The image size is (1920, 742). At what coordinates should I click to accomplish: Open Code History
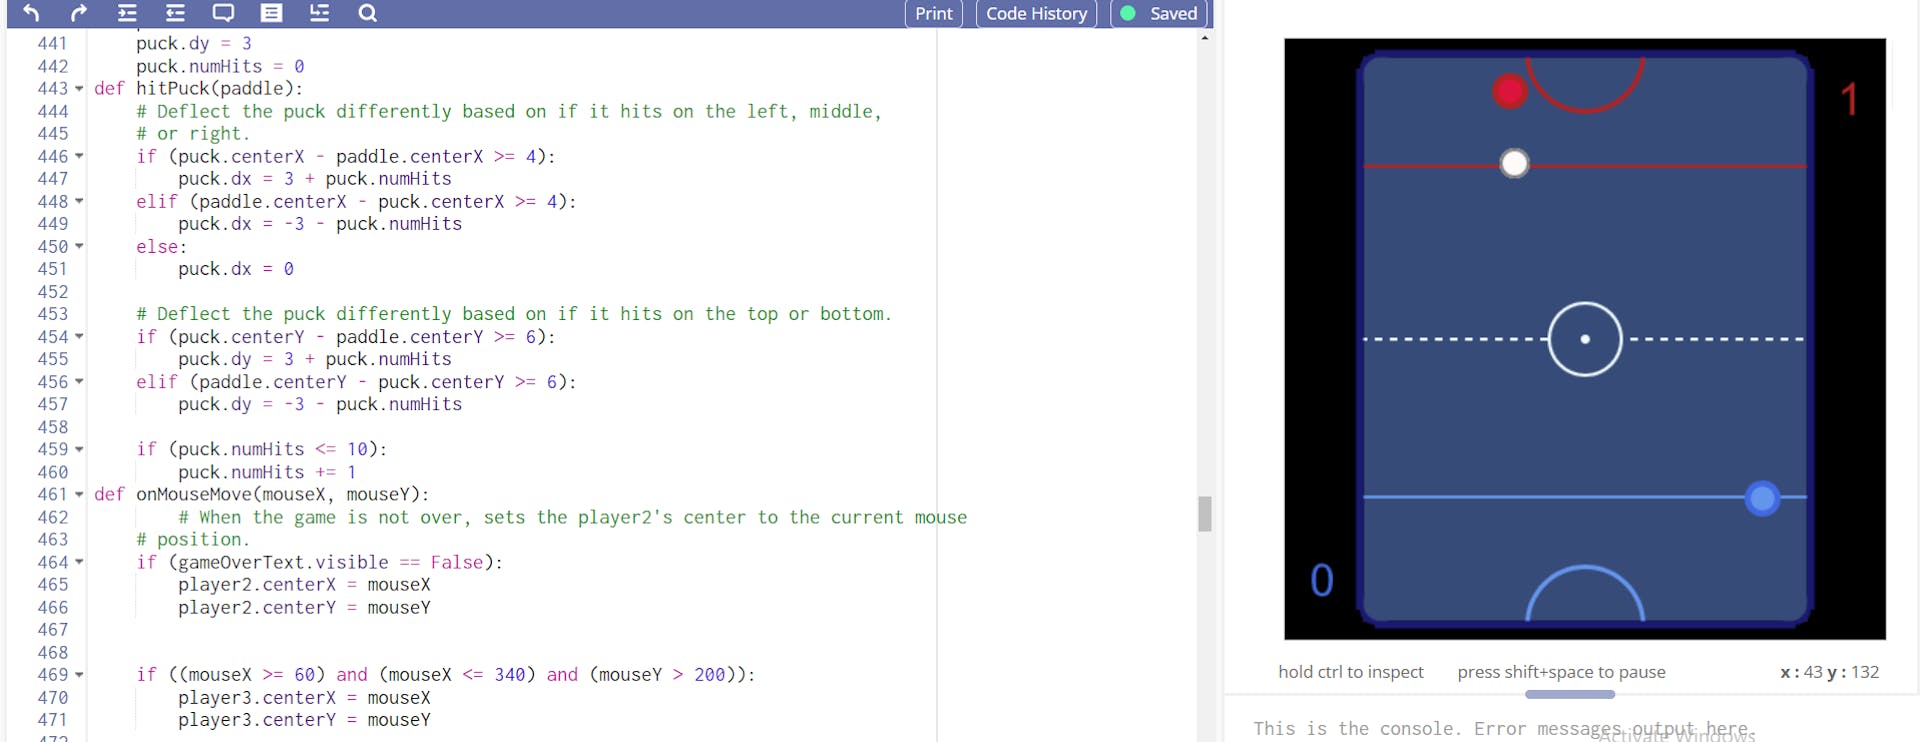click(x=1036, y=13)
